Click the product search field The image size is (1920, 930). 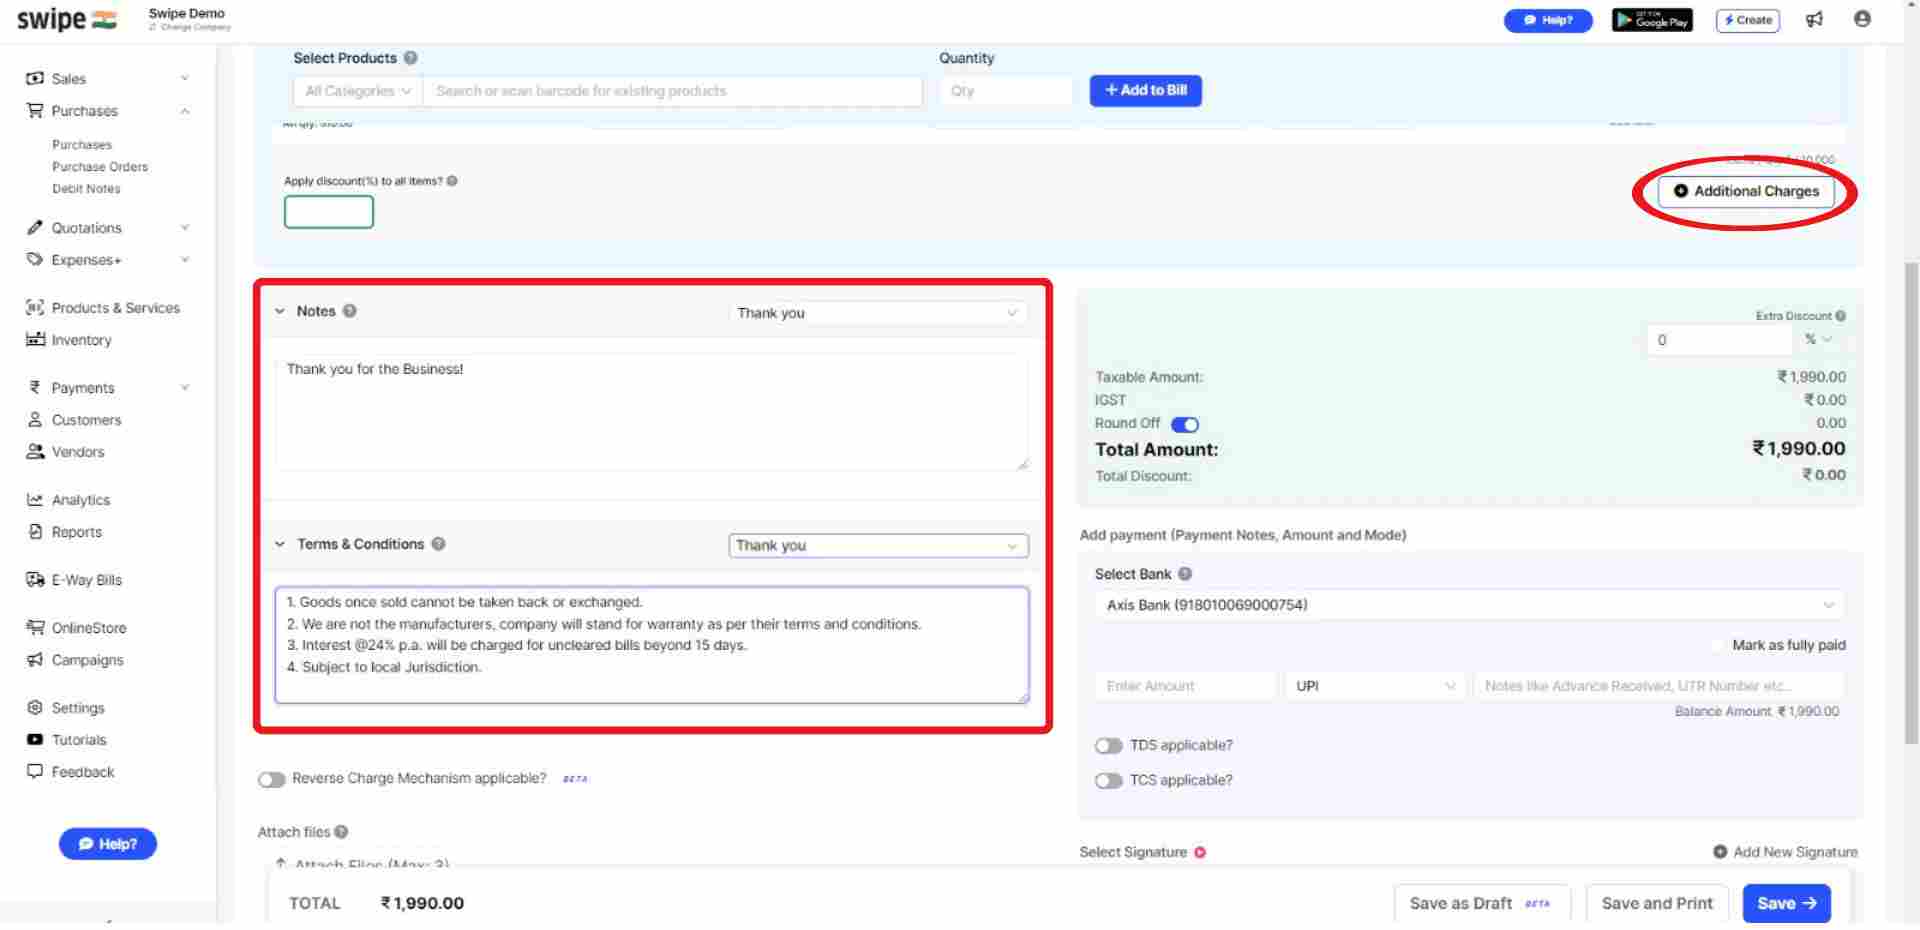click(x=672, y=91)
